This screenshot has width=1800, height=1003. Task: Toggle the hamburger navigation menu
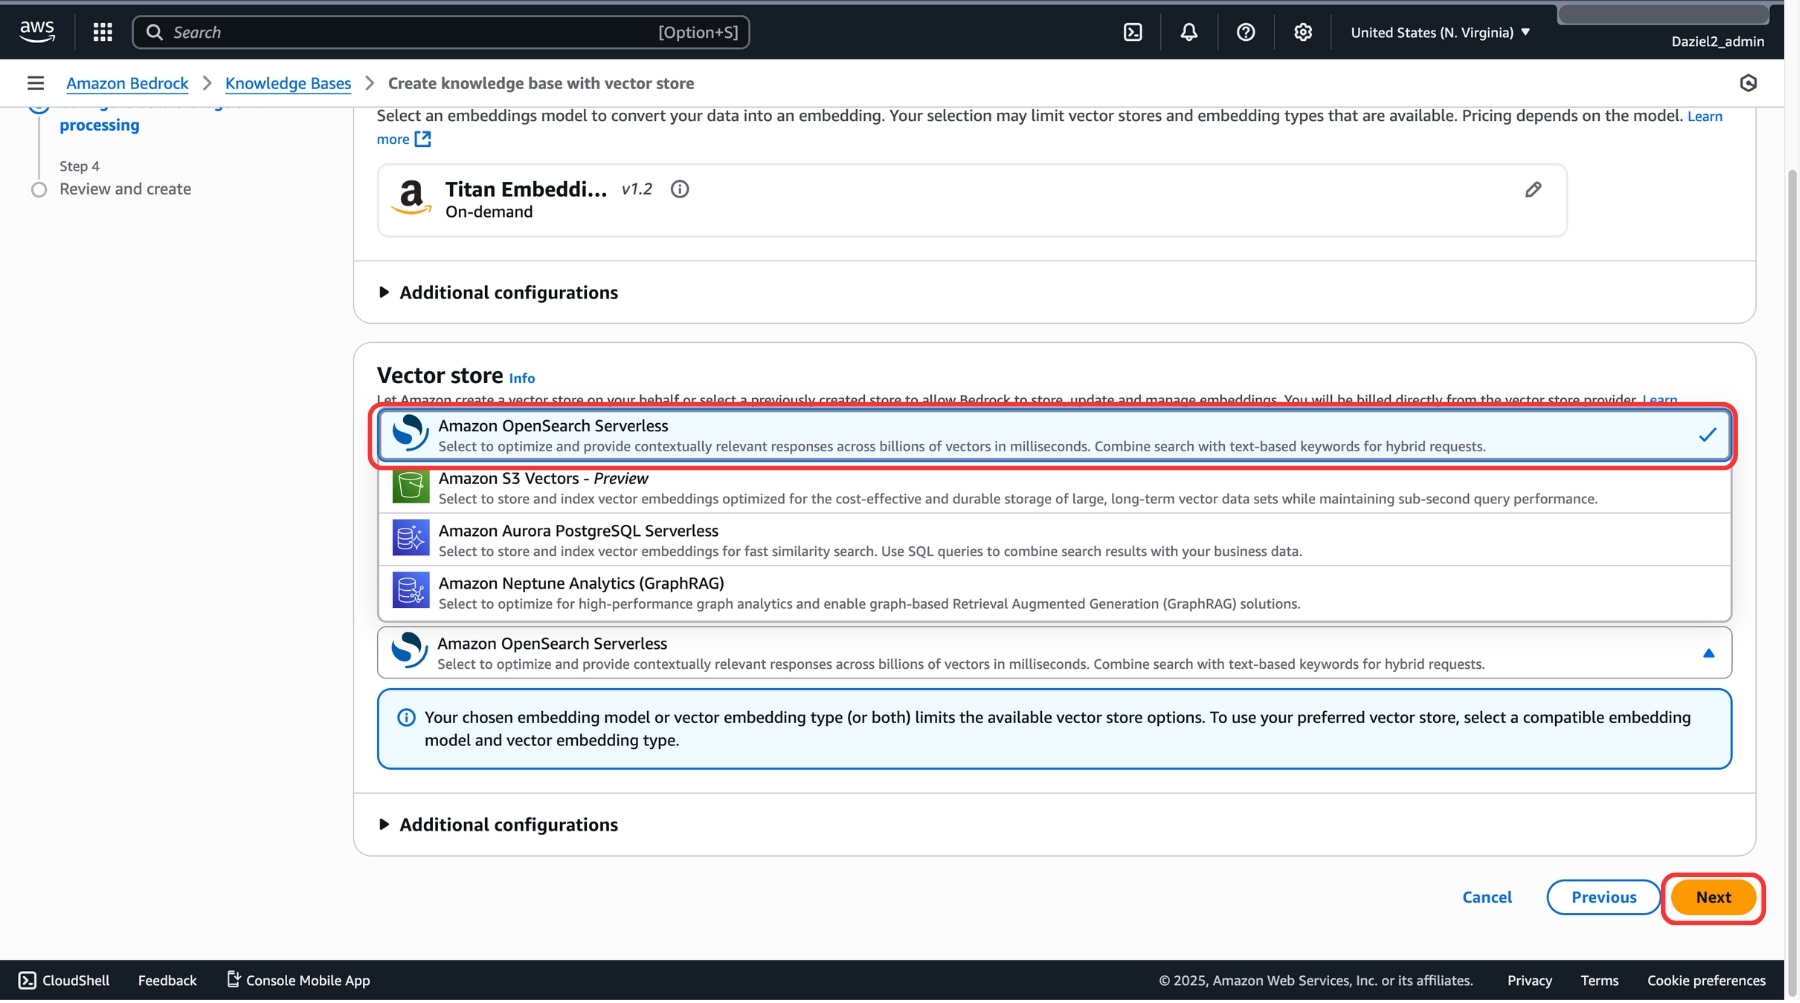pyautogui.click(x=36, y=83)
